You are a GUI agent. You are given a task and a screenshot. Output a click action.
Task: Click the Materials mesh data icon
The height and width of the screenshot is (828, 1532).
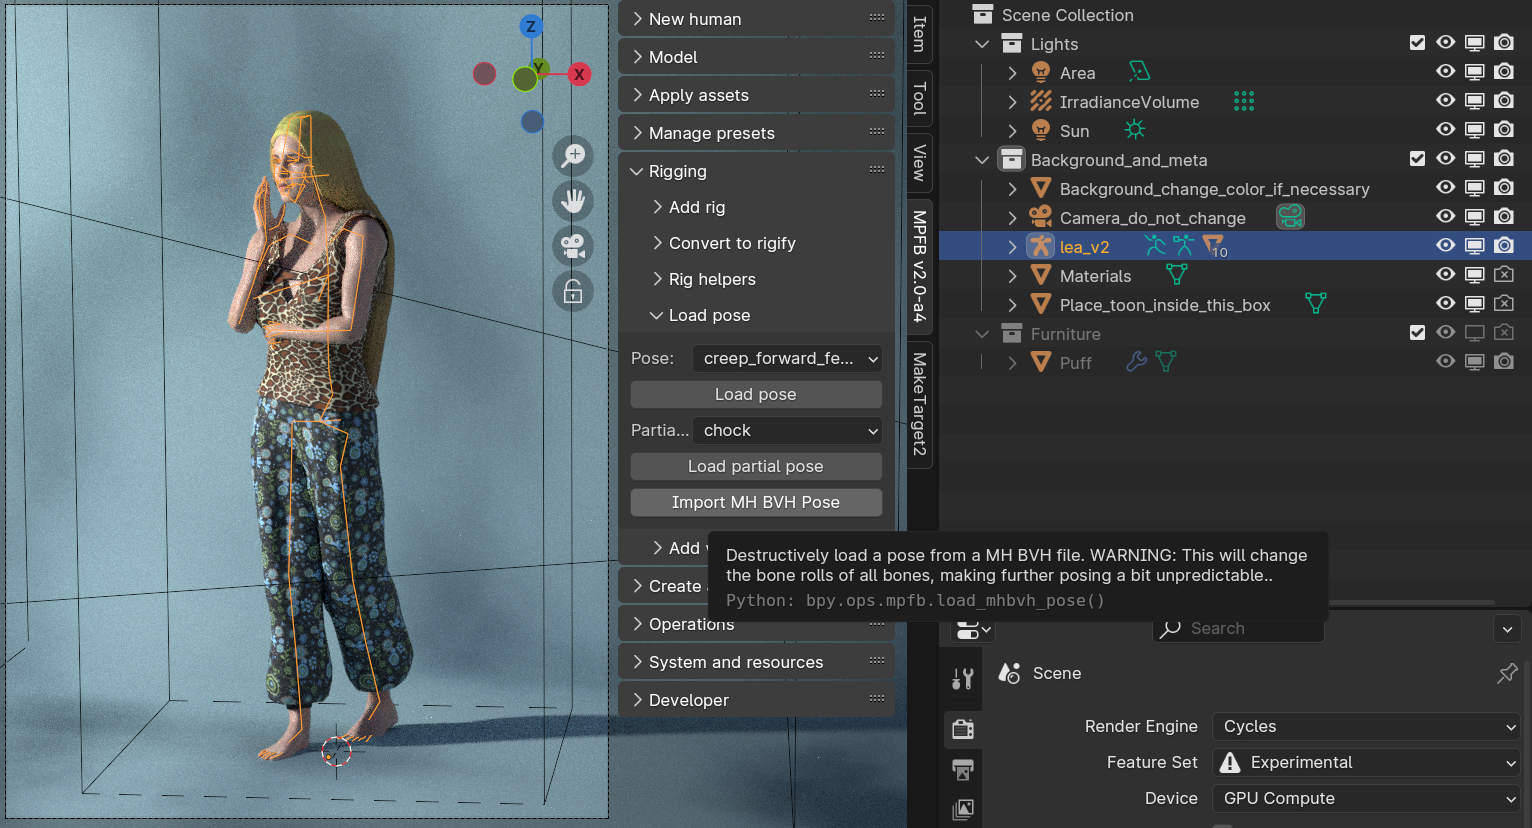(x=1177, y=274)
